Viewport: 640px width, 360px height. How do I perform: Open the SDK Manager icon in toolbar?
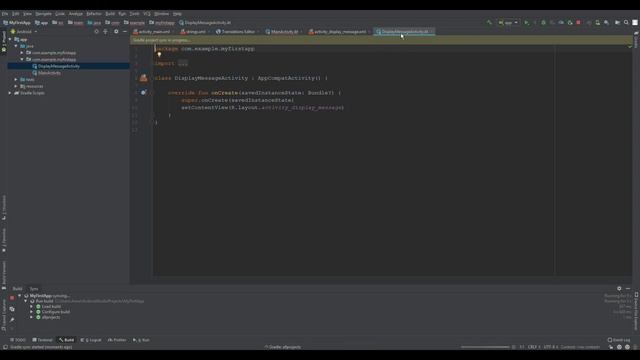pyautogui.click(x=607, y=23)
